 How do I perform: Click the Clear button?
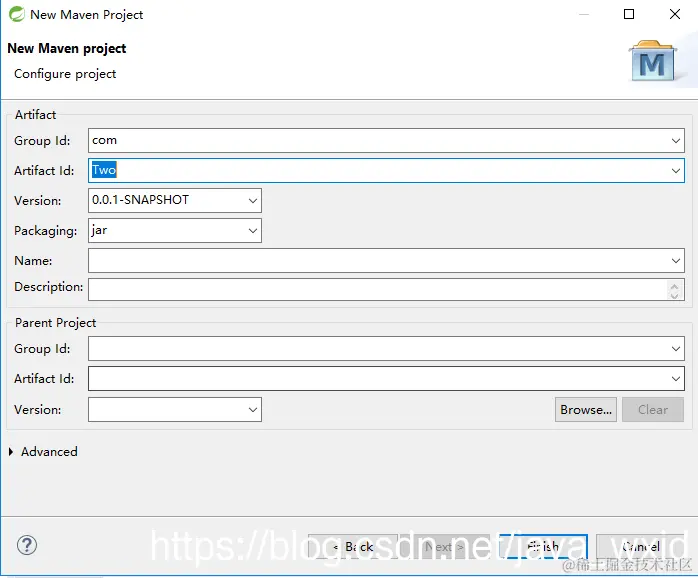click(x=653, y=410)
